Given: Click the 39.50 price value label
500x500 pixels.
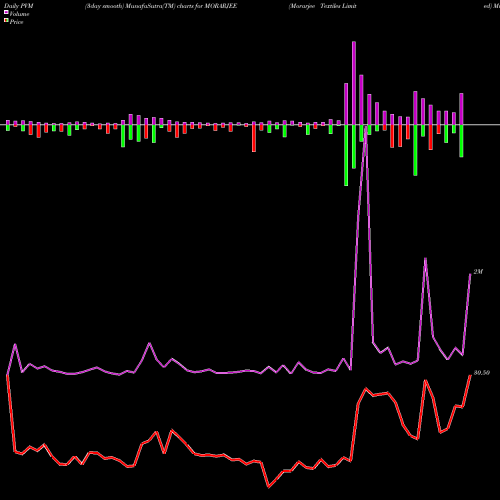Looking at the screenshot, I should (482, 373).
